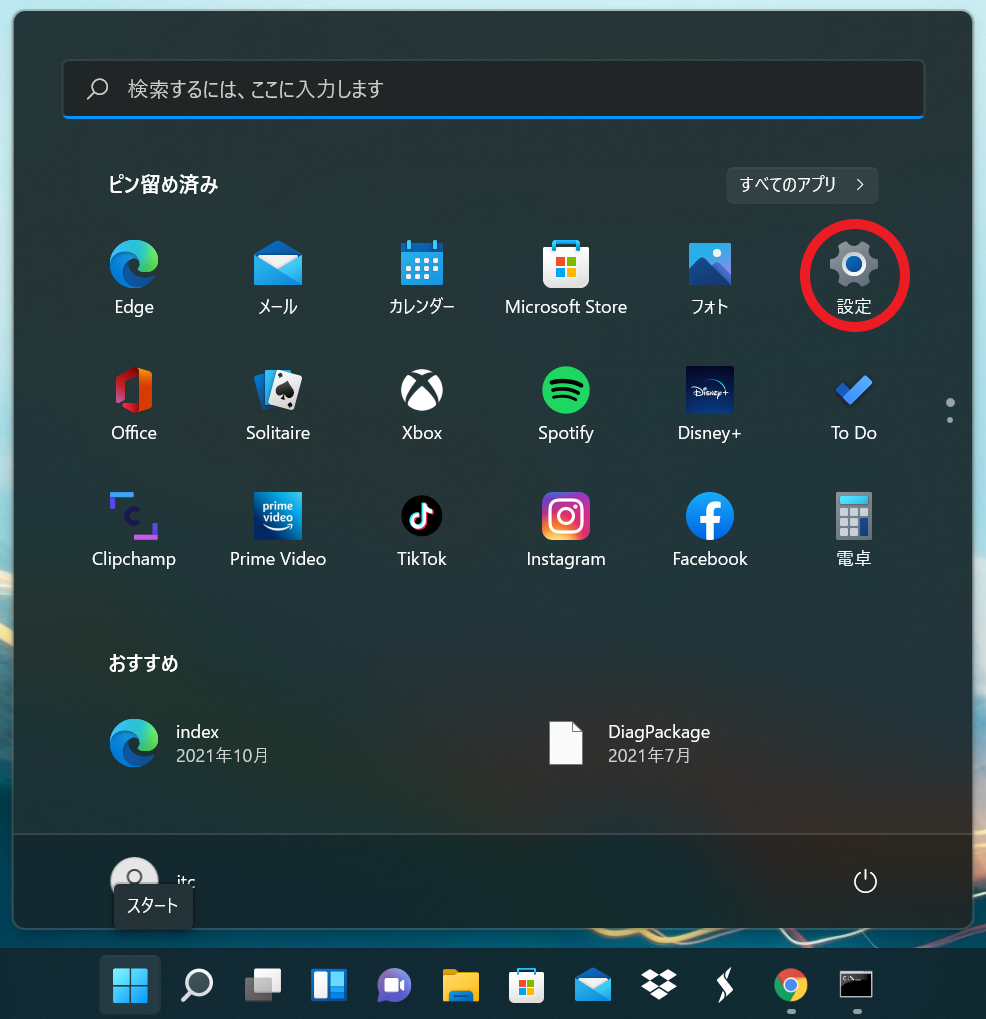Open the Disney+ app
986x1019 pixels.
[x=710, y=403]
